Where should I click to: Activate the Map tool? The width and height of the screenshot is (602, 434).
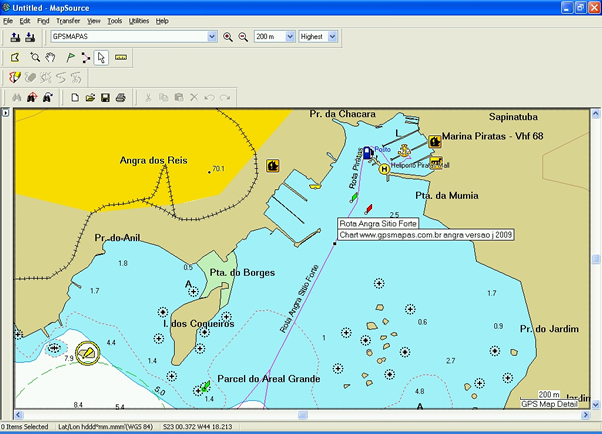[15, 57]
